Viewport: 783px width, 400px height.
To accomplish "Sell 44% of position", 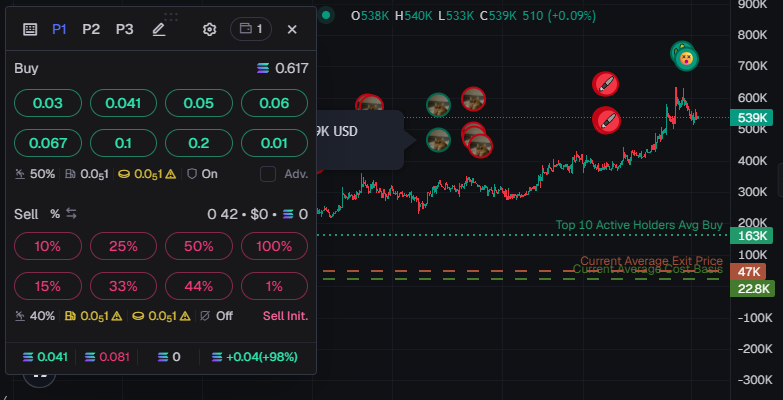I will tap(199, 286).
